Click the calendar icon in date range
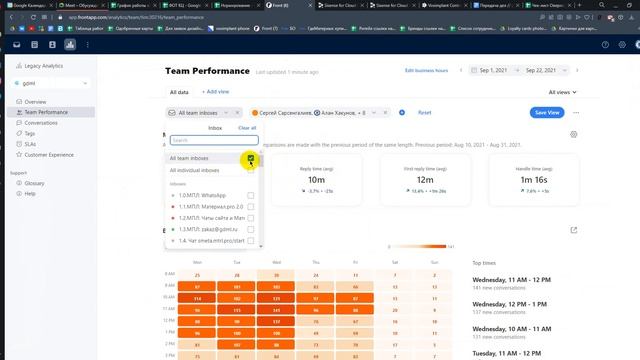640x360 pixels. coord(474,70)
